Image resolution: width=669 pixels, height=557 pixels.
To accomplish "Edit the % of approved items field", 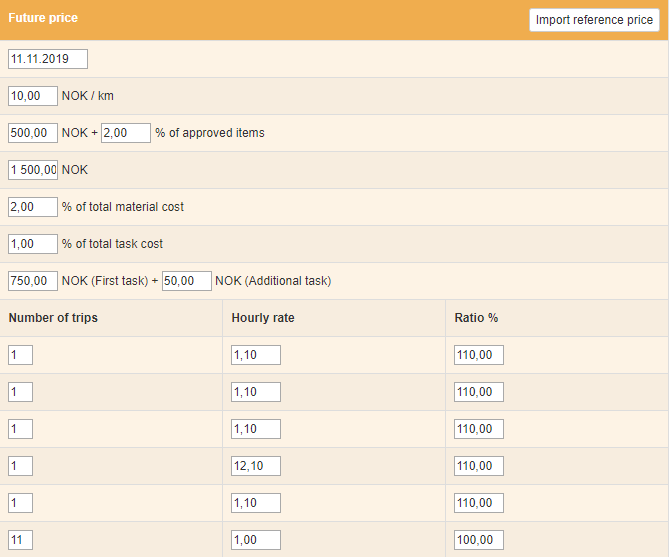I will (126, 133).
